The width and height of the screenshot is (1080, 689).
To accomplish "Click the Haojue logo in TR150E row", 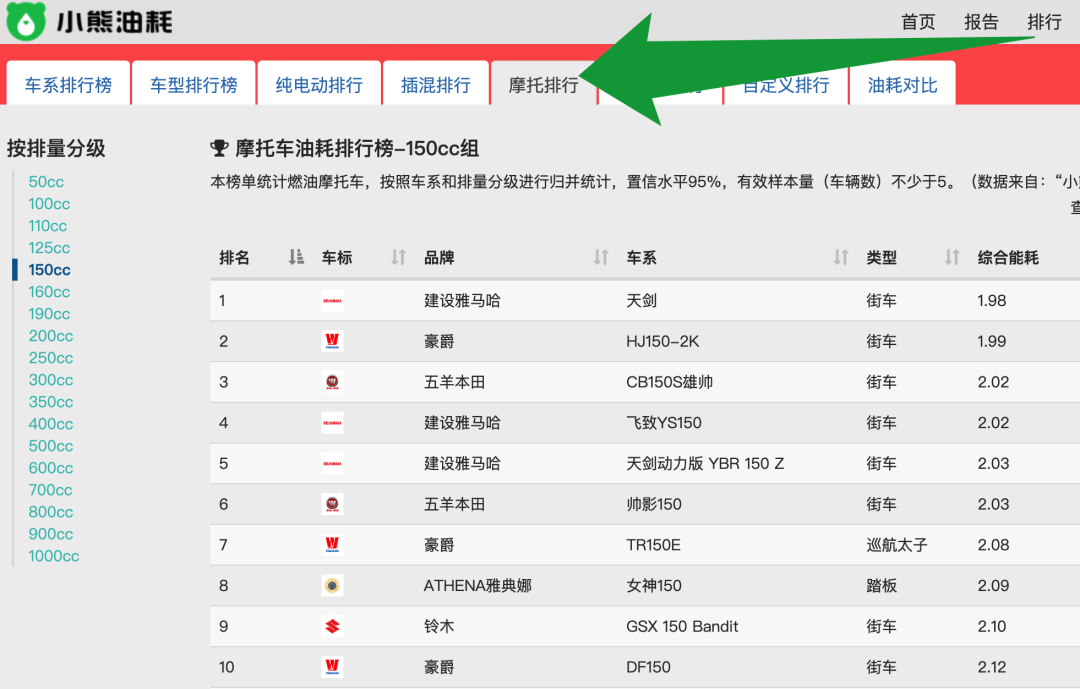I will point(332,544).
